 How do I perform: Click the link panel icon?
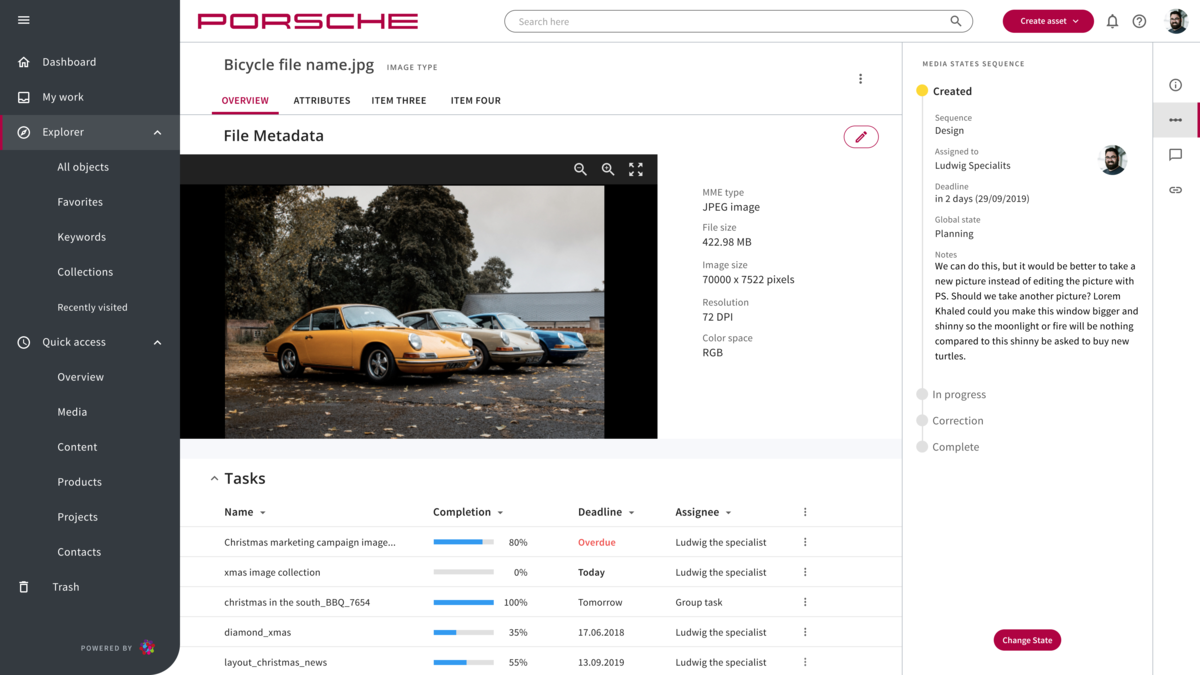pyautogui.click(x=1176, y=189)
